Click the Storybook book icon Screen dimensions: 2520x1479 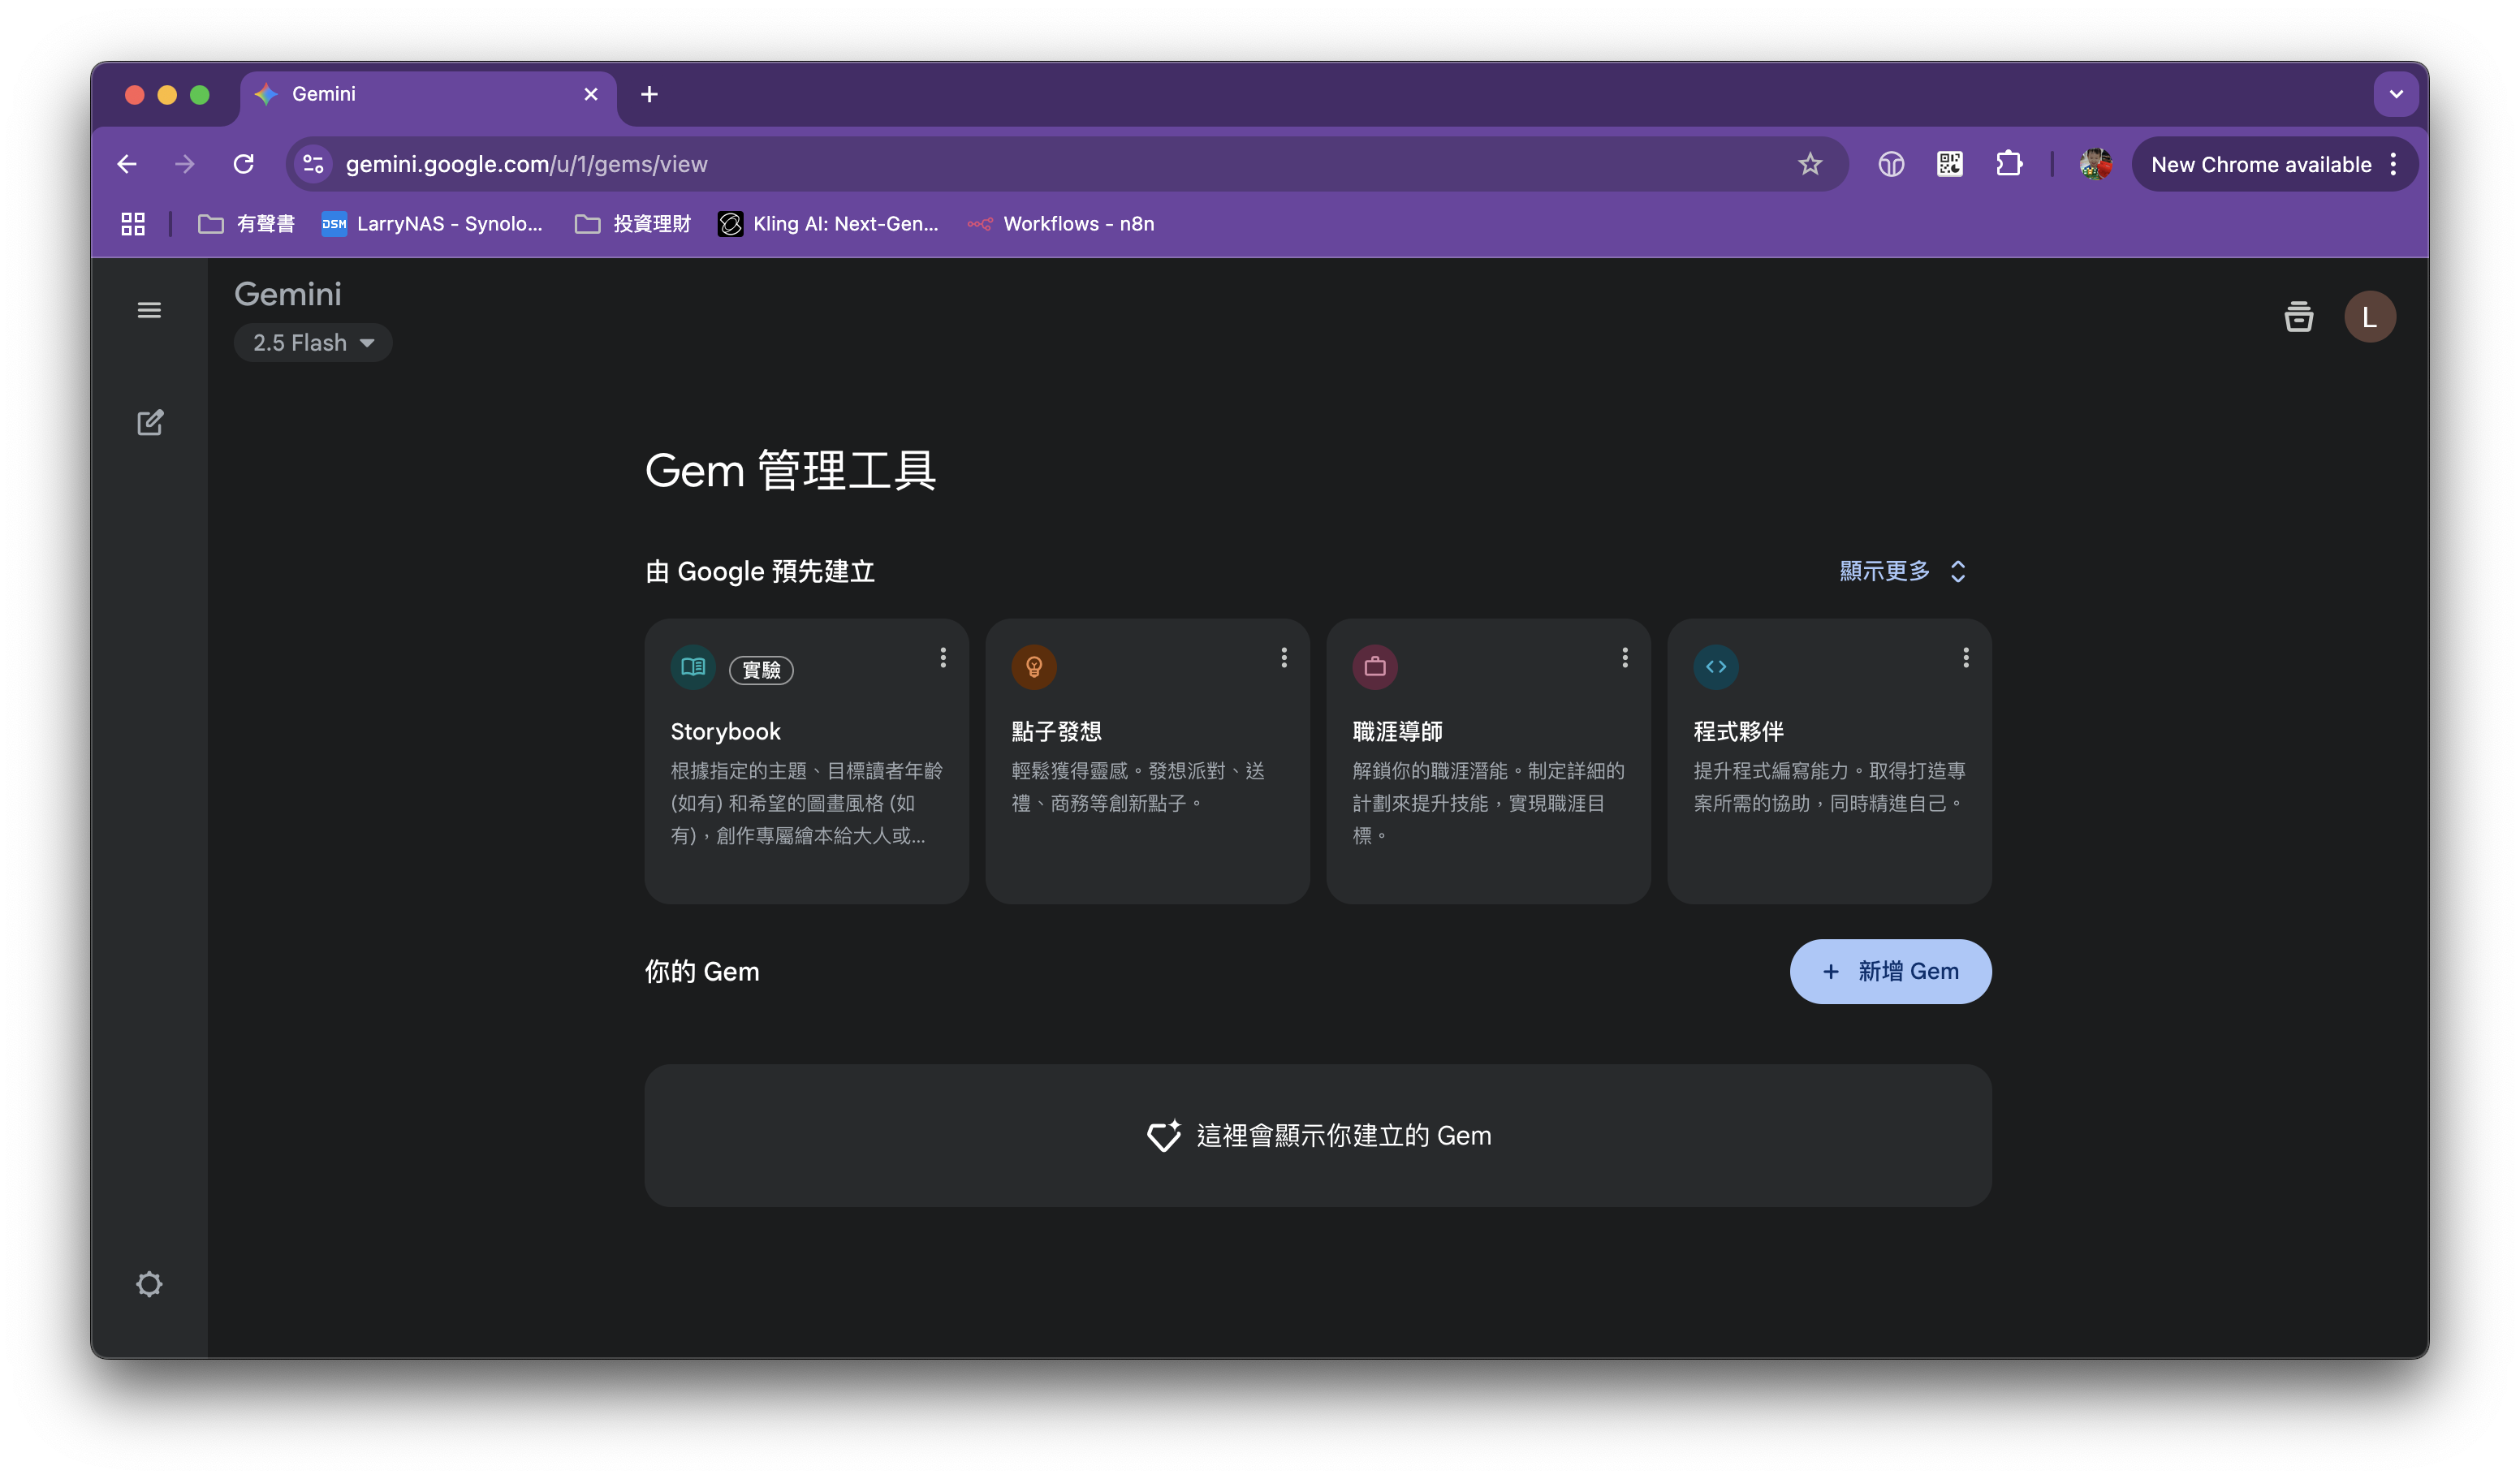[x=693, y=667]
